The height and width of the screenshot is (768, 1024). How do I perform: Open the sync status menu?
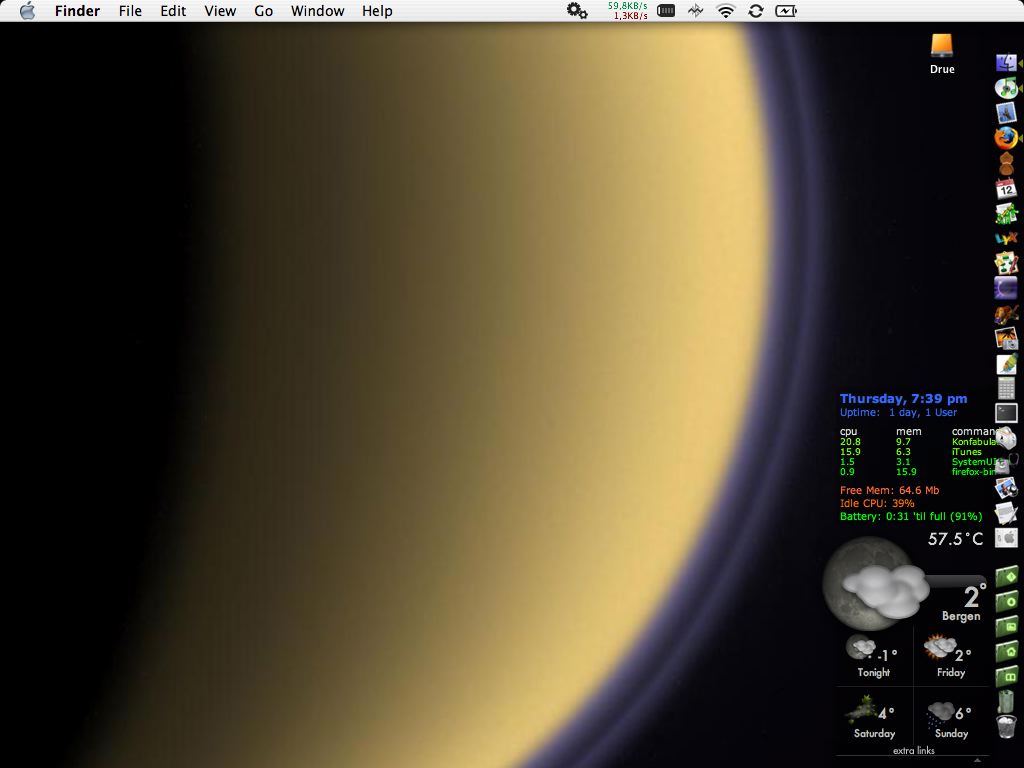[x=756, y=11]
